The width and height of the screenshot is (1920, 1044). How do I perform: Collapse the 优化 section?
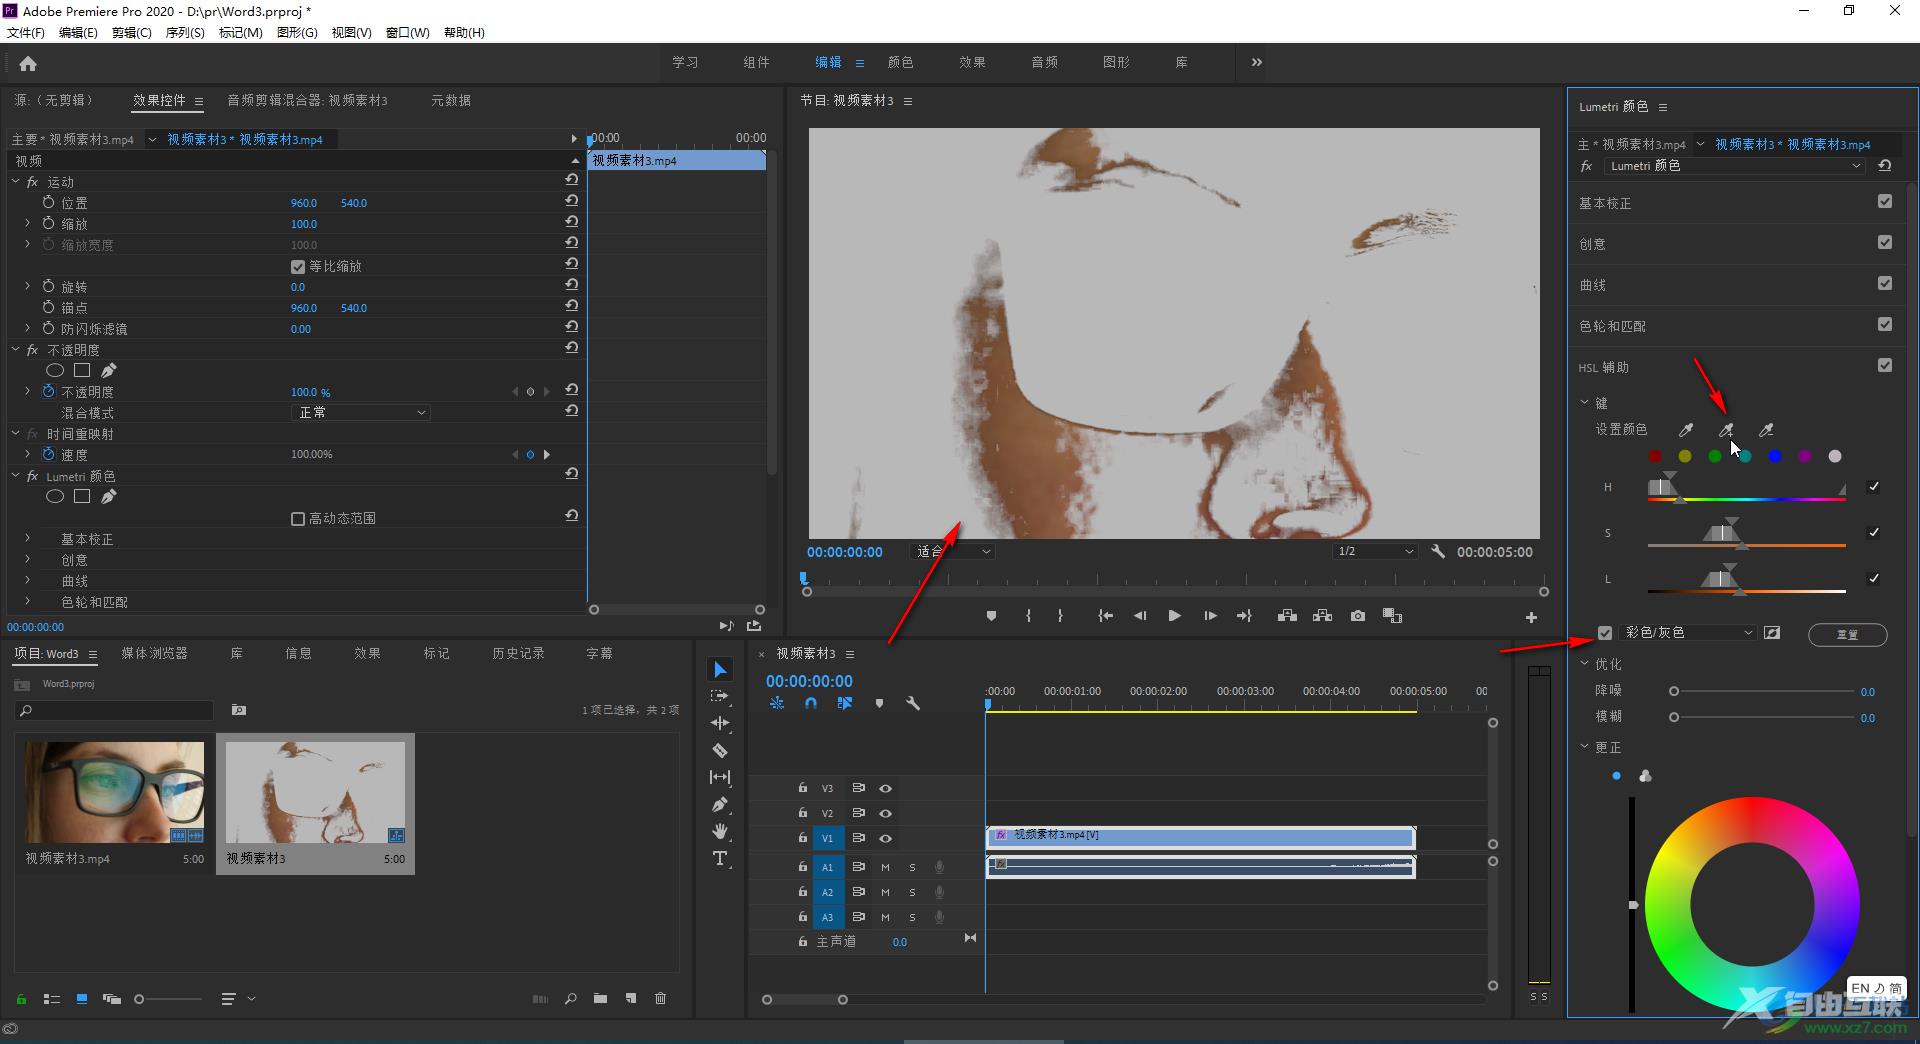tap(1584, 663)
